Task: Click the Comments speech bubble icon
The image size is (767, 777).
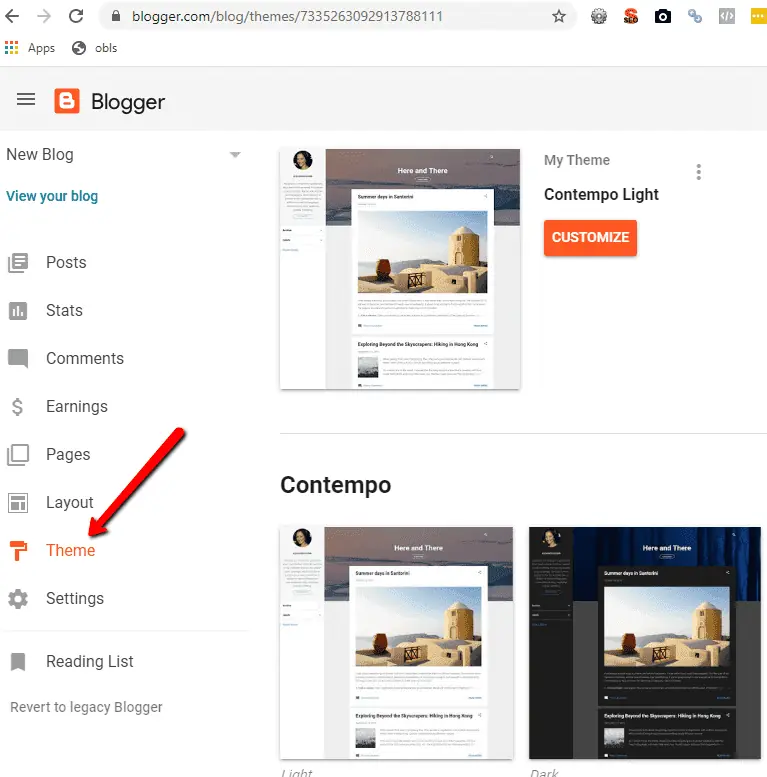Action: (x=18, y=358)
